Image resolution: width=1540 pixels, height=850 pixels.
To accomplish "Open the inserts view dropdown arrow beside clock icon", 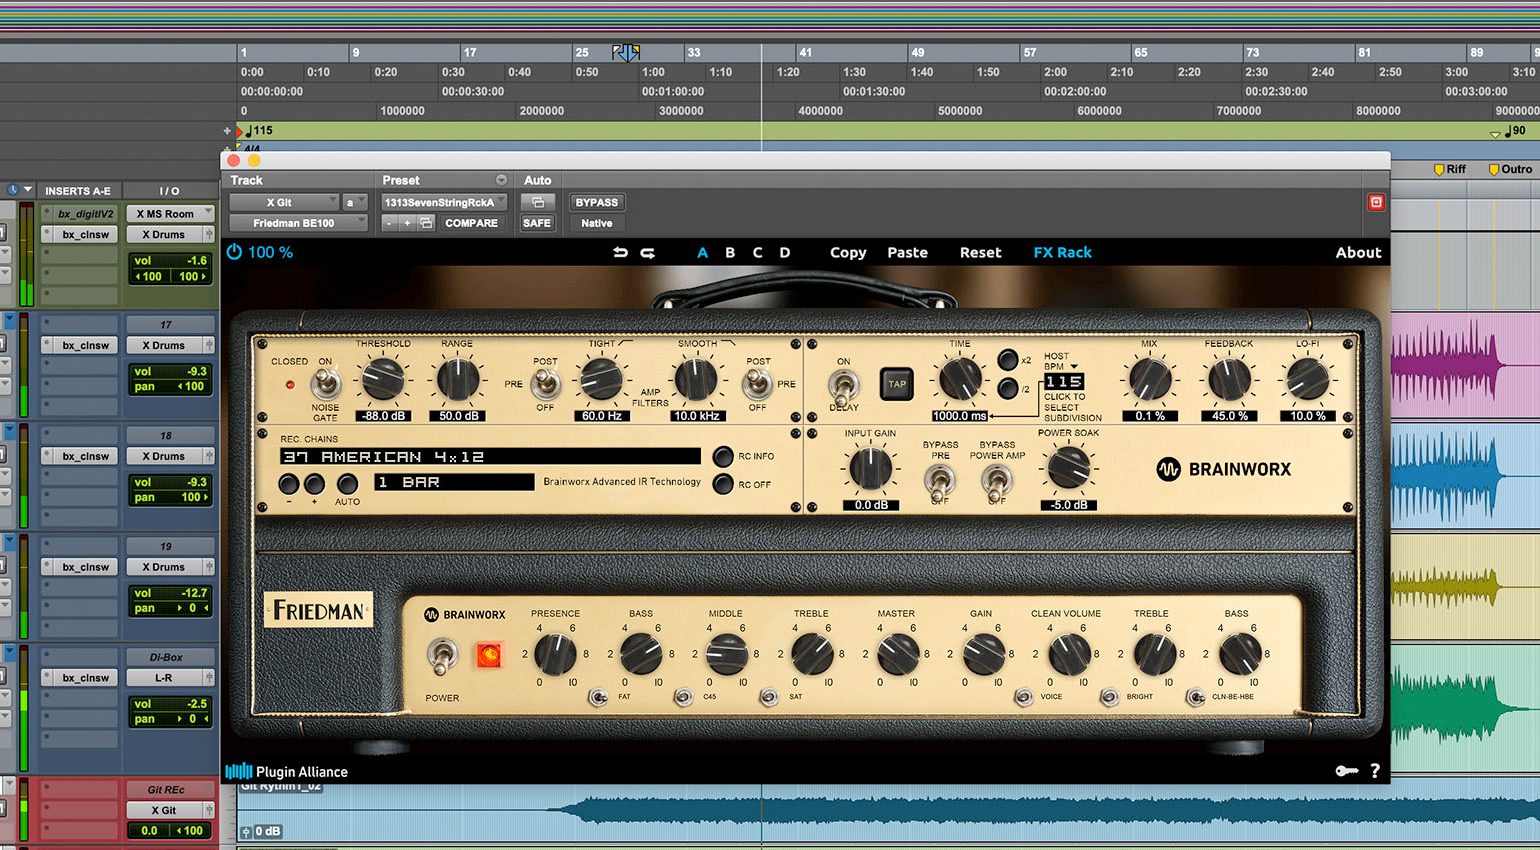I will pyautogui.click(x=28, y=190).
